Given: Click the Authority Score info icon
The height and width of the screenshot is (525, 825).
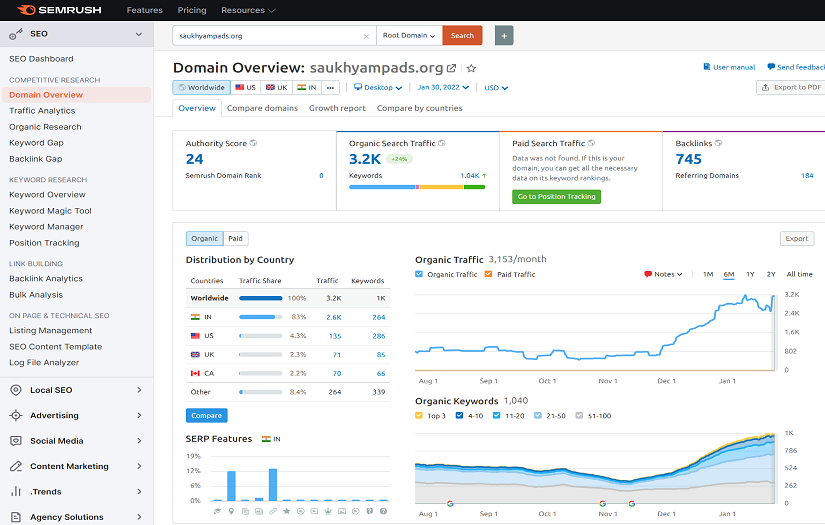Looking at the screenshot, I should point(253,143).
